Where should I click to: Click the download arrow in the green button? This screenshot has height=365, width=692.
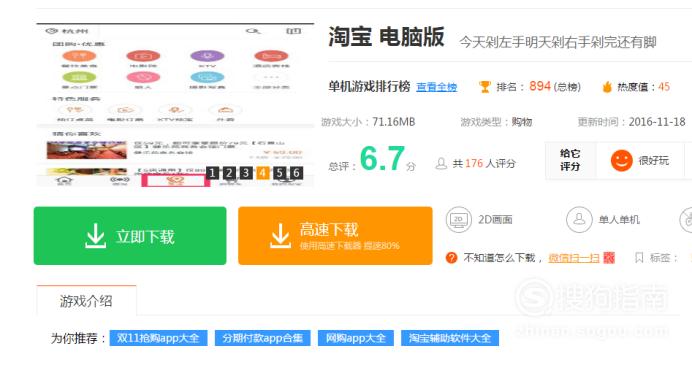pos(95,235)
